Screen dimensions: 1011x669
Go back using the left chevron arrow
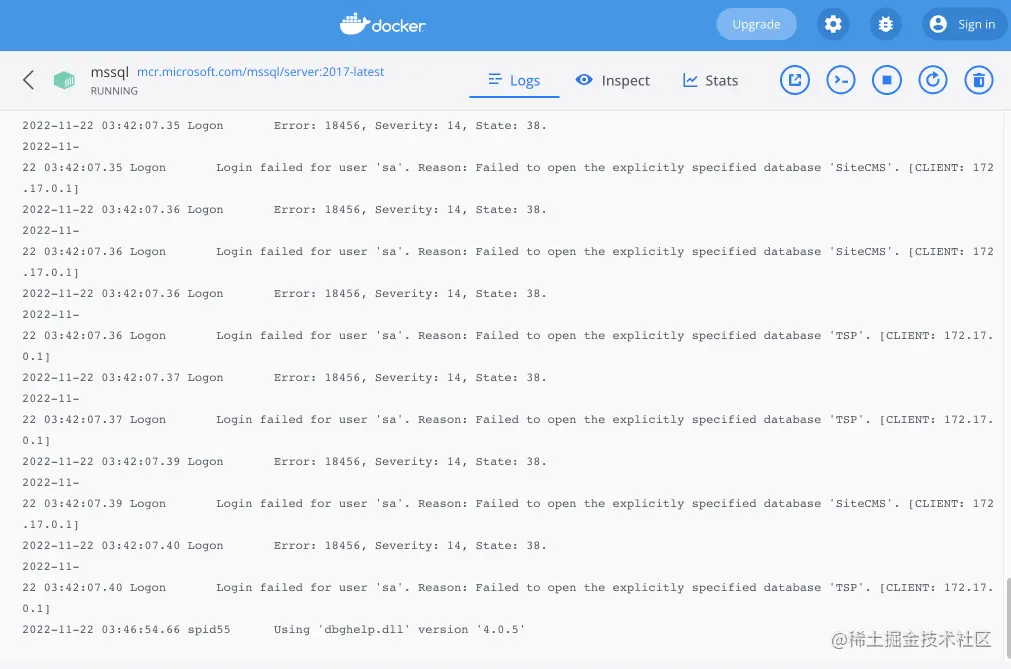click(28, 80)
